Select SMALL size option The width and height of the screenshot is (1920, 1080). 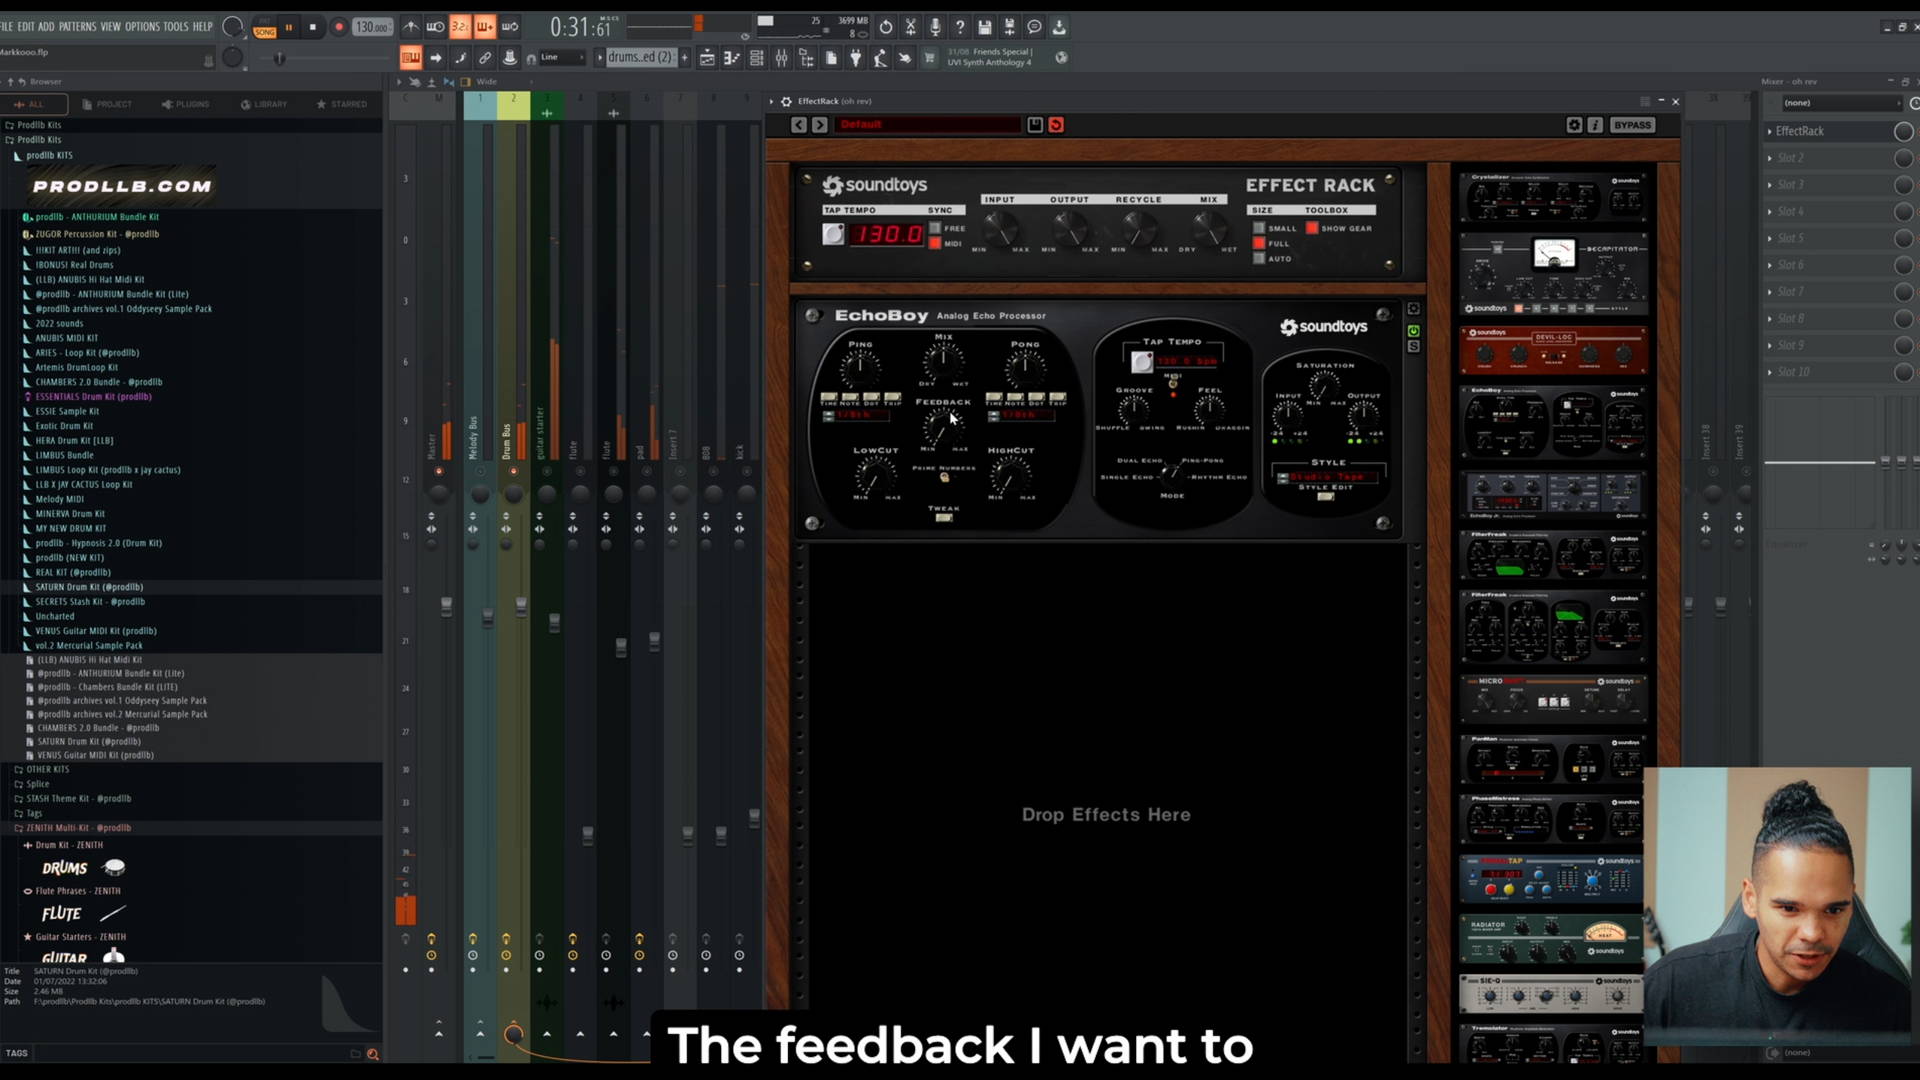point(1259,228)
